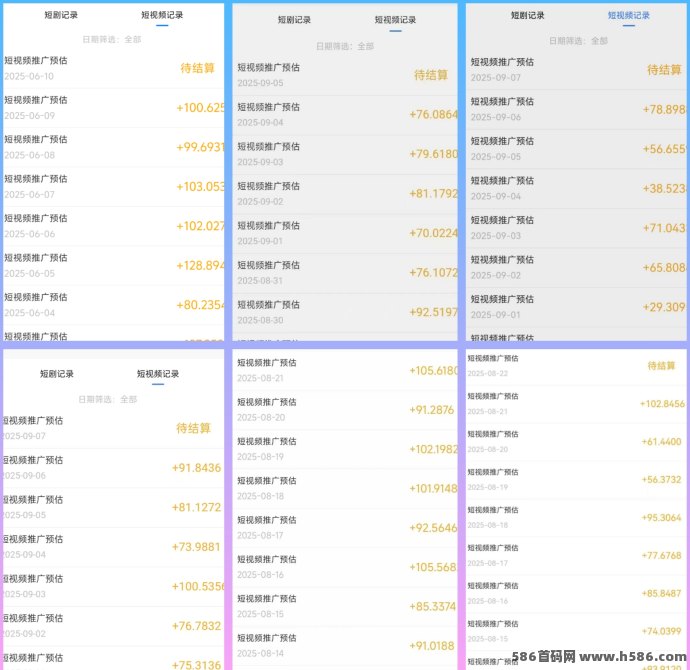This screenshot has width=690, height=670.
Task: Select the amount +65.808
Action: pos(664,267)
